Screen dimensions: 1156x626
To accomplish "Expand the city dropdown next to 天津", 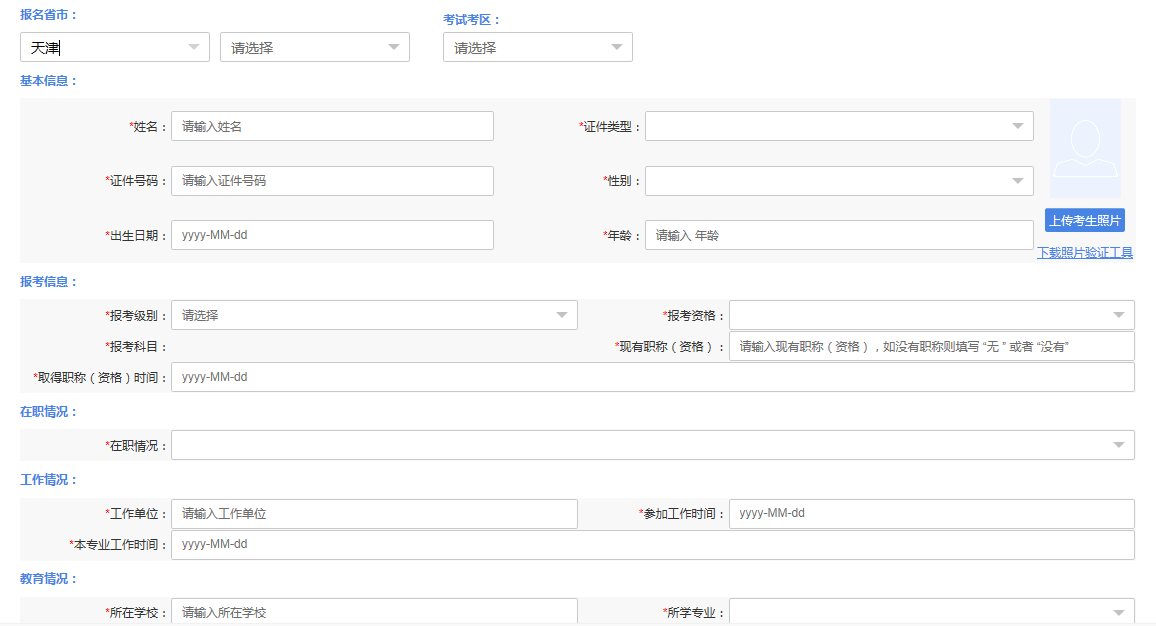I will (x=315, y=47).
